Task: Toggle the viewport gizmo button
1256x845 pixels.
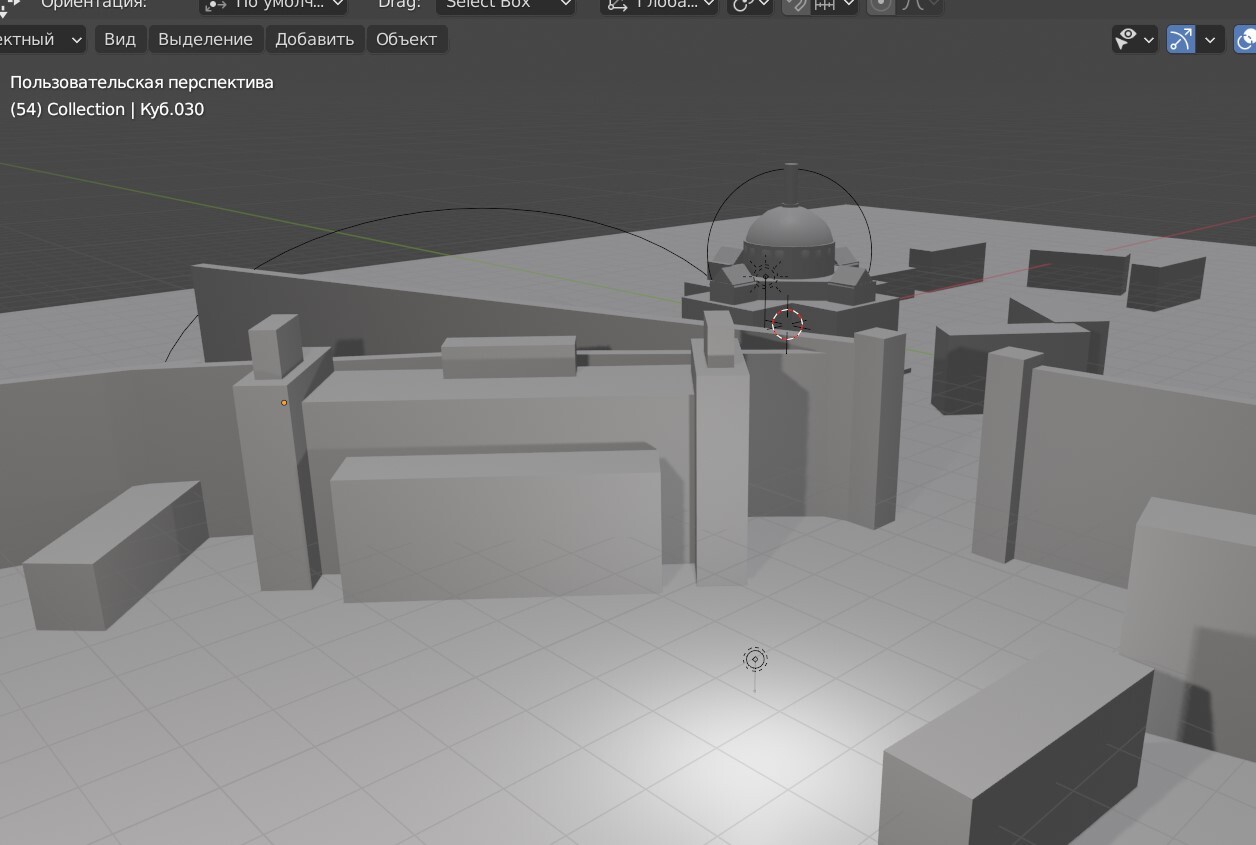Action: tap(1181, 40)
